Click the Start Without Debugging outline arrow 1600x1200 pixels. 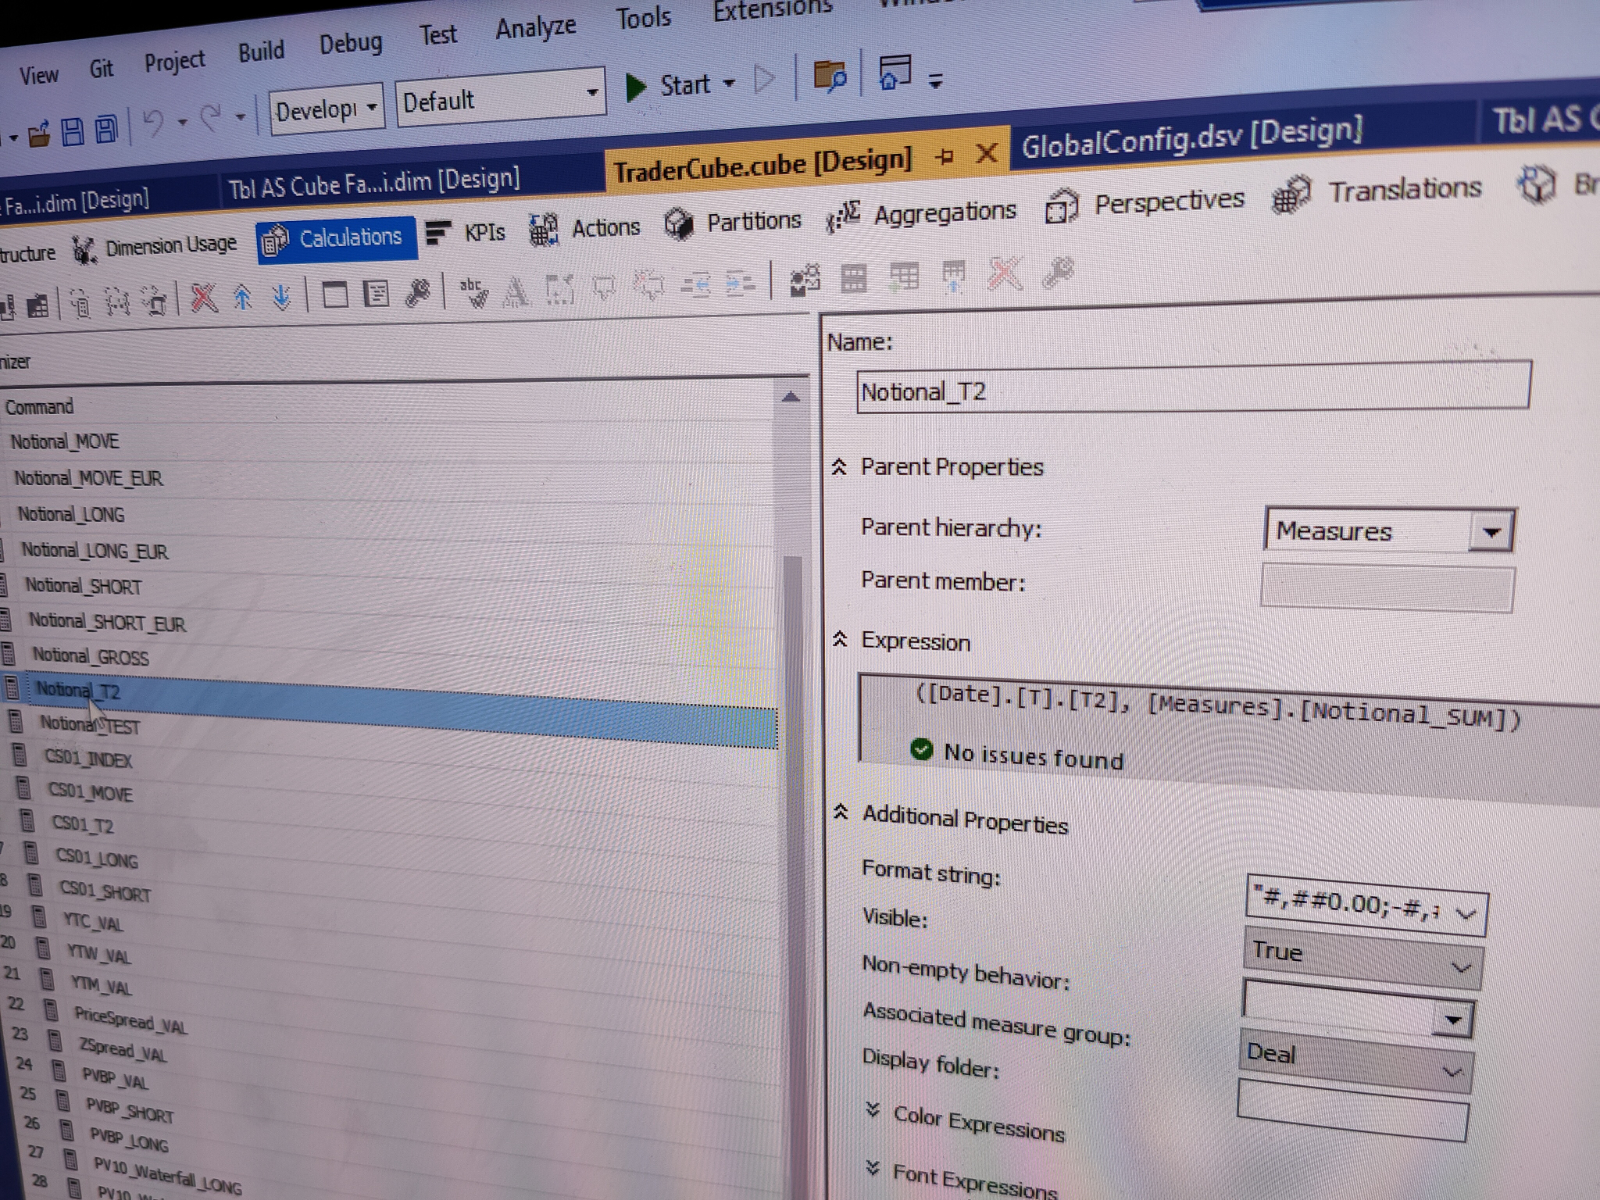click(765, 79)
